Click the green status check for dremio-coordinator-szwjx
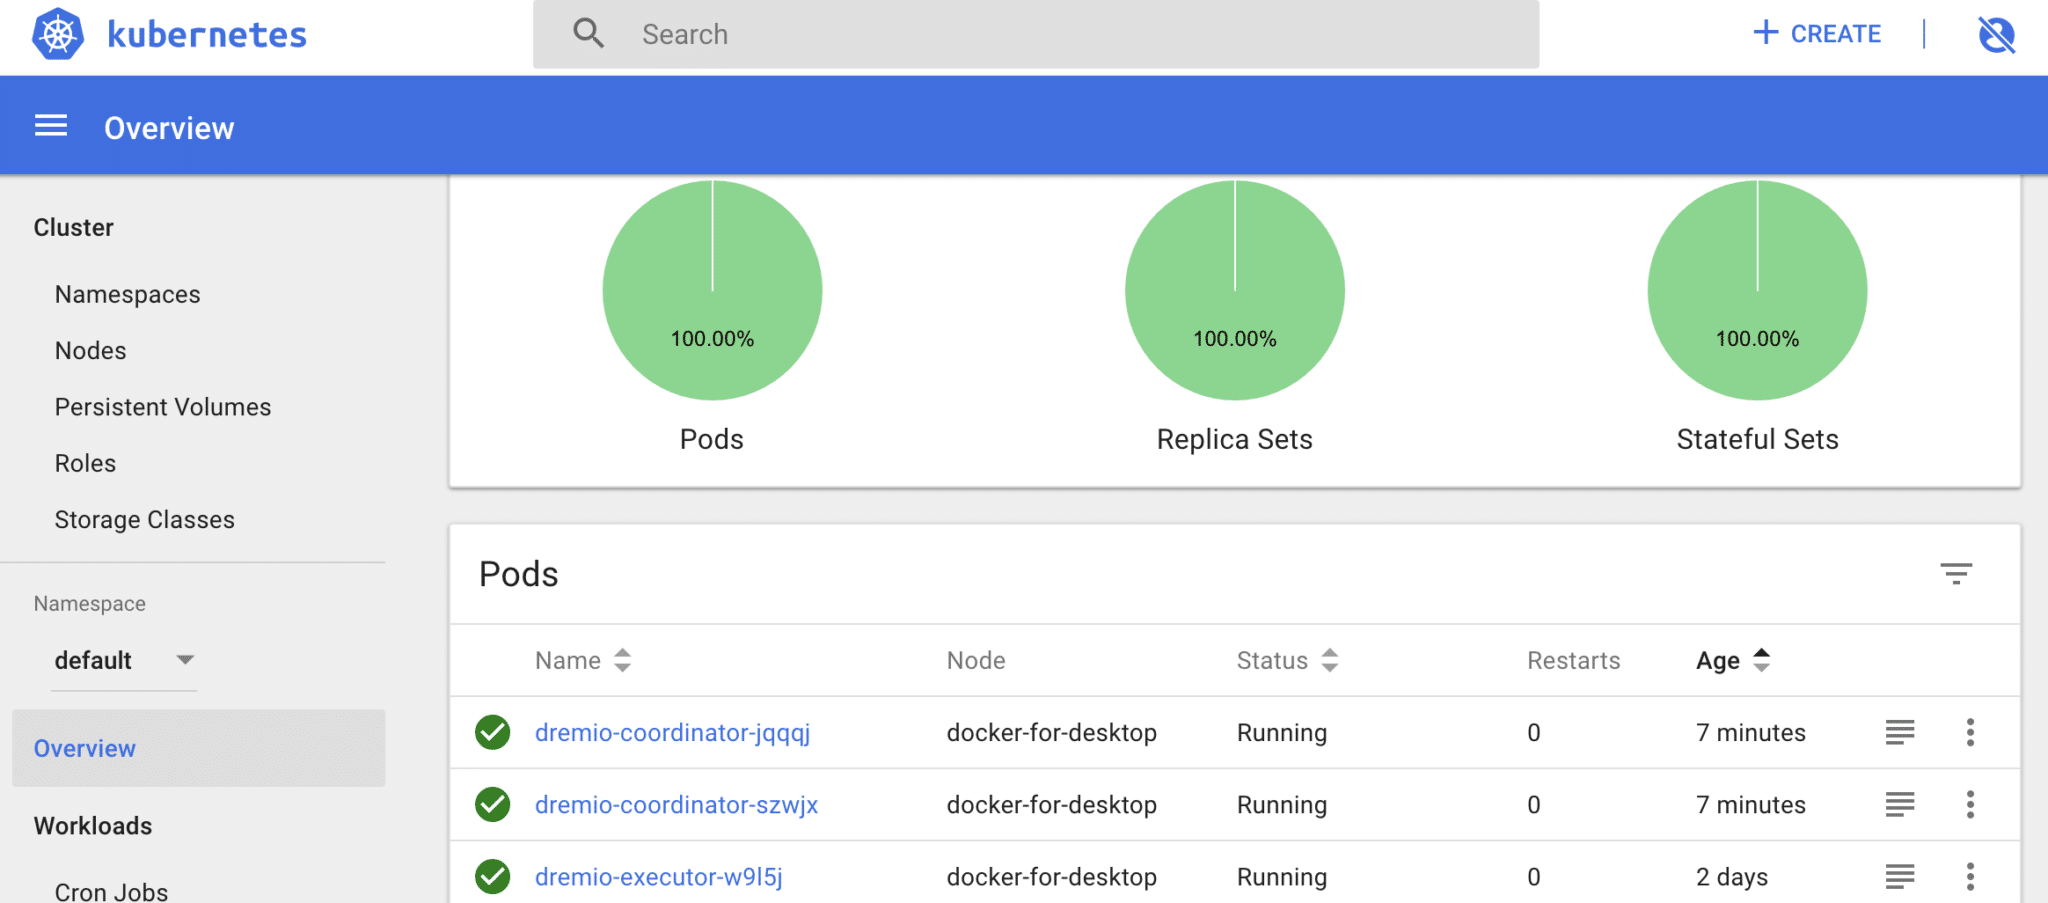 click(492, 804)
